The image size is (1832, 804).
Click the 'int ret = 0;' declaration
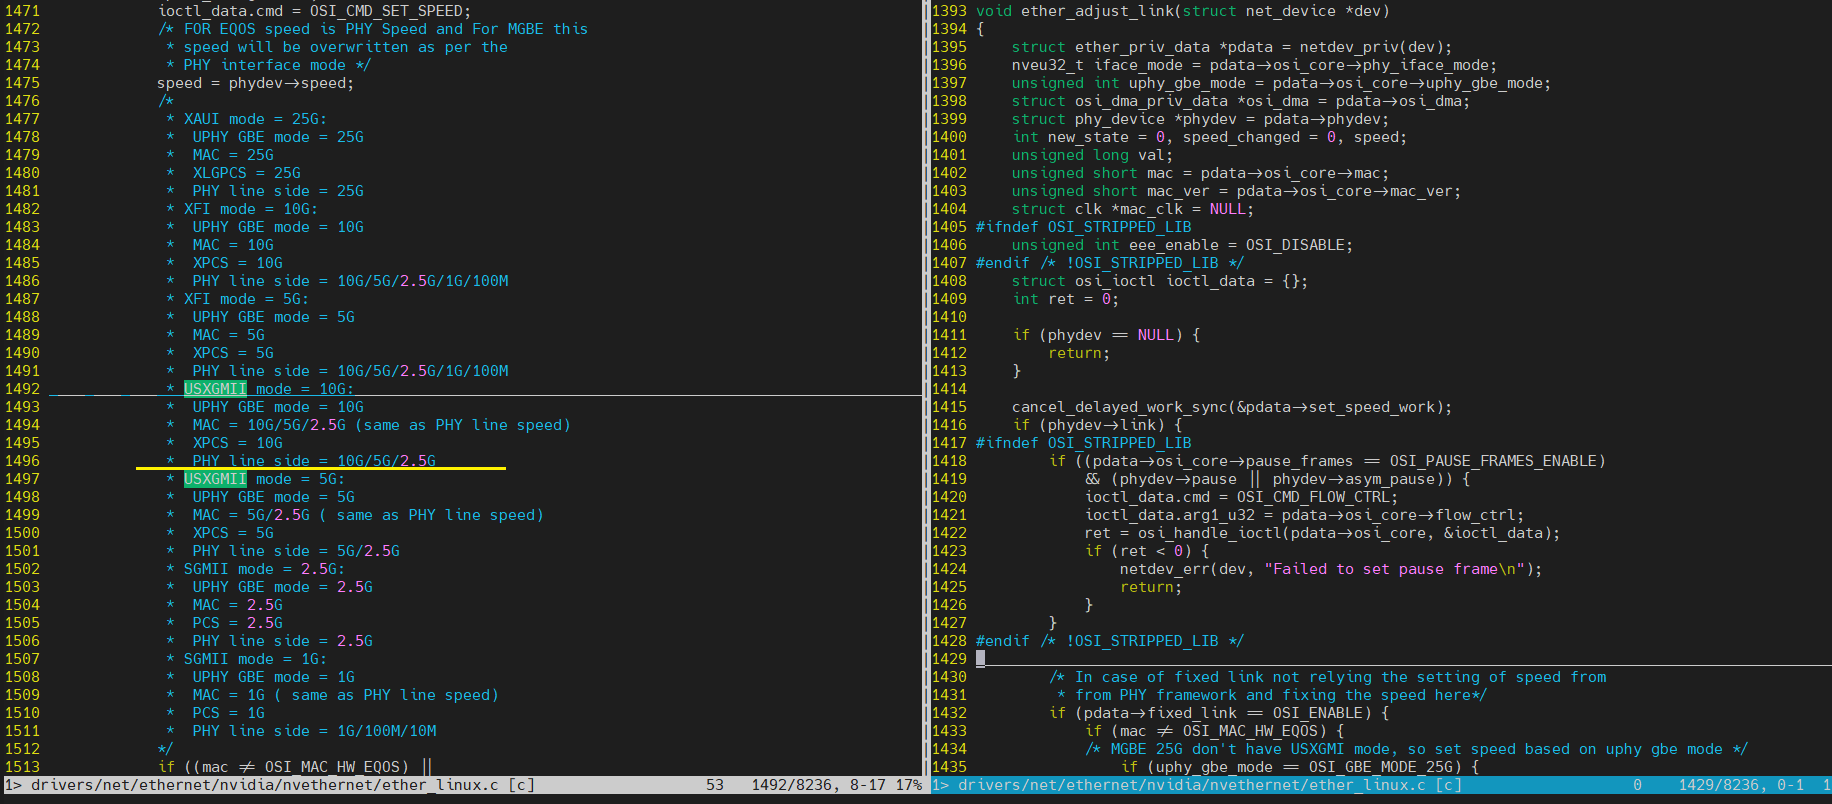point(1066,299)
